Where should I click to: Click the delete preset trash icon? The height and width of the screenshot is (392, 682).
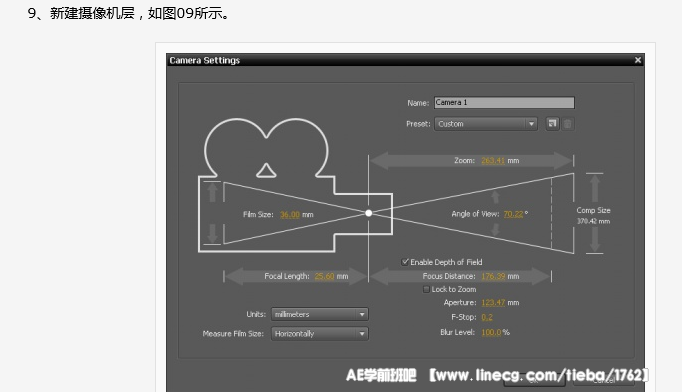pos(568,124)
